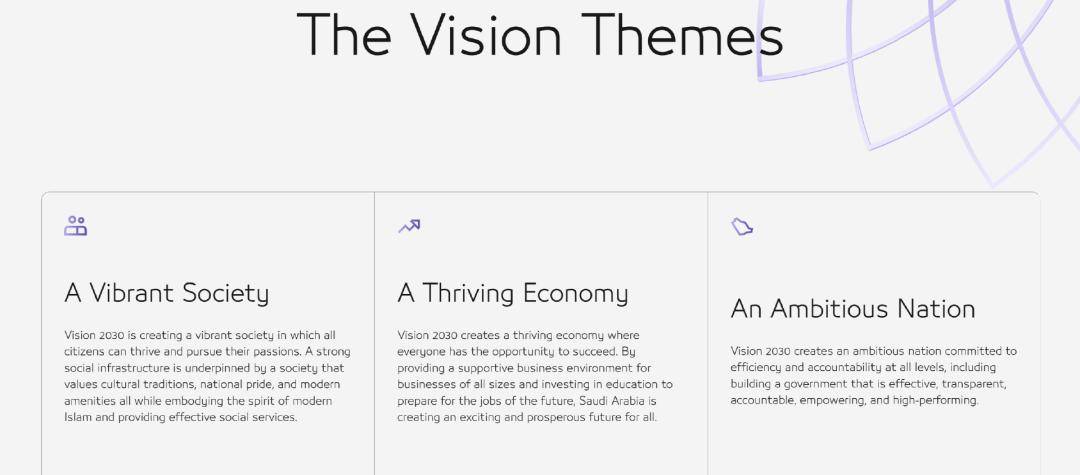
Task: Click the word "Vision" in the page title
Action: pos(489,35)
